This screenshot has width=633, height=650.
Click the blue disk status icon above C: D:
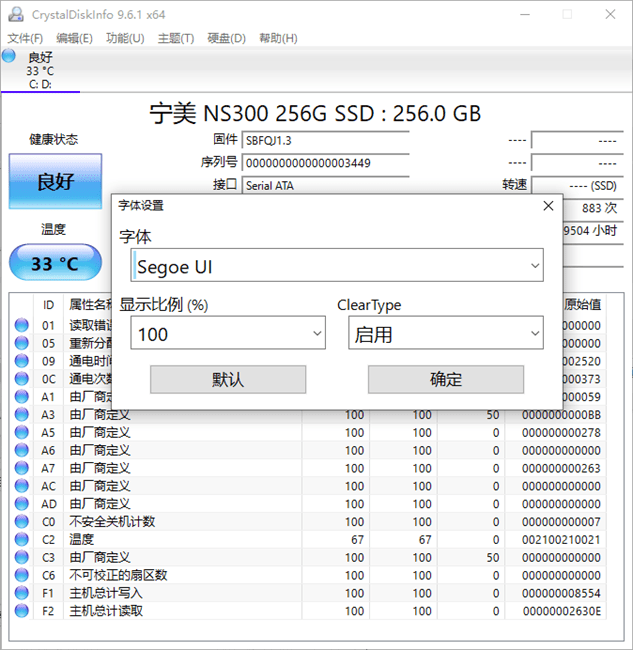coord(10,58)
